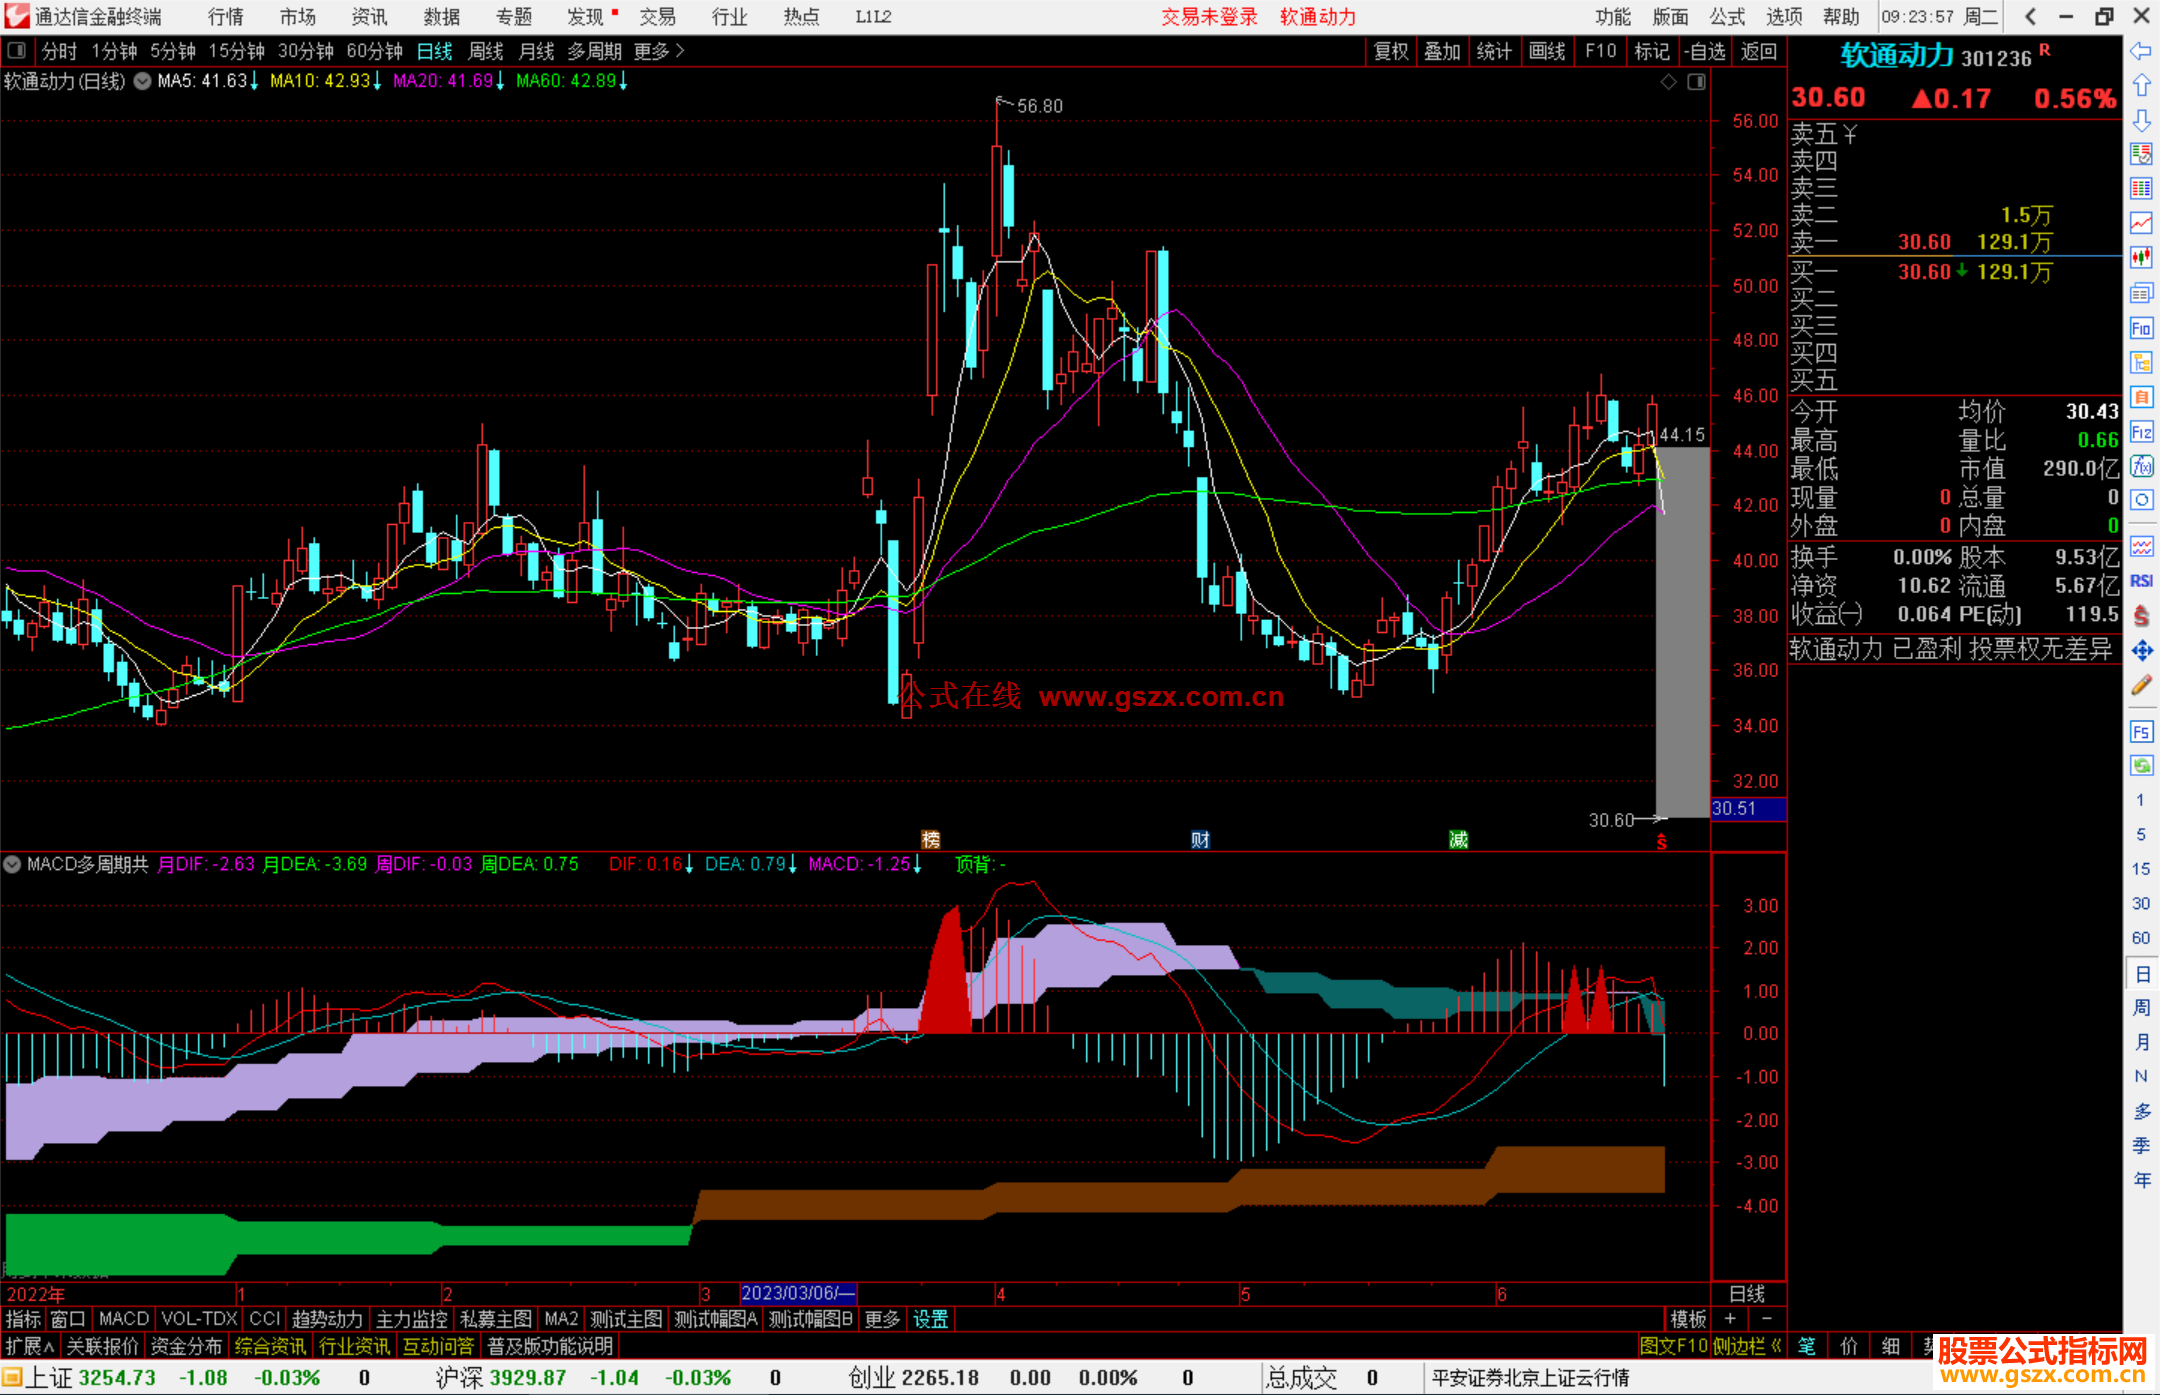
Task: Select the 60分钟 period tab
Action: pyautogui.click(x=374, y=51)
